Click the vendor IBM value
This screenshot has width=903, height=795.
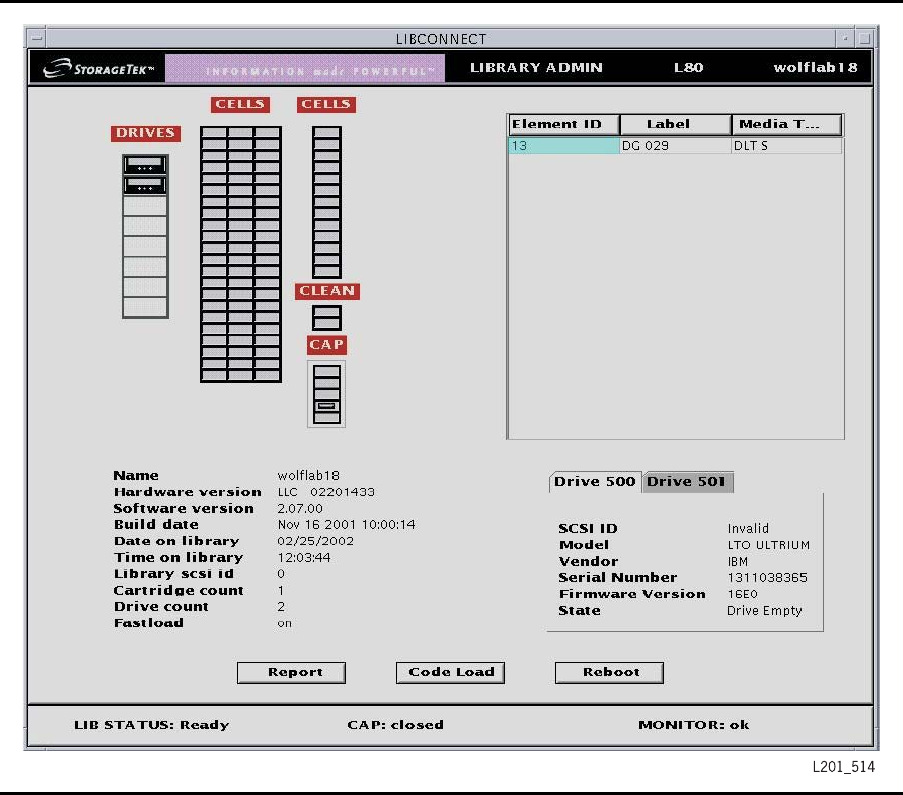click(737, 562)
